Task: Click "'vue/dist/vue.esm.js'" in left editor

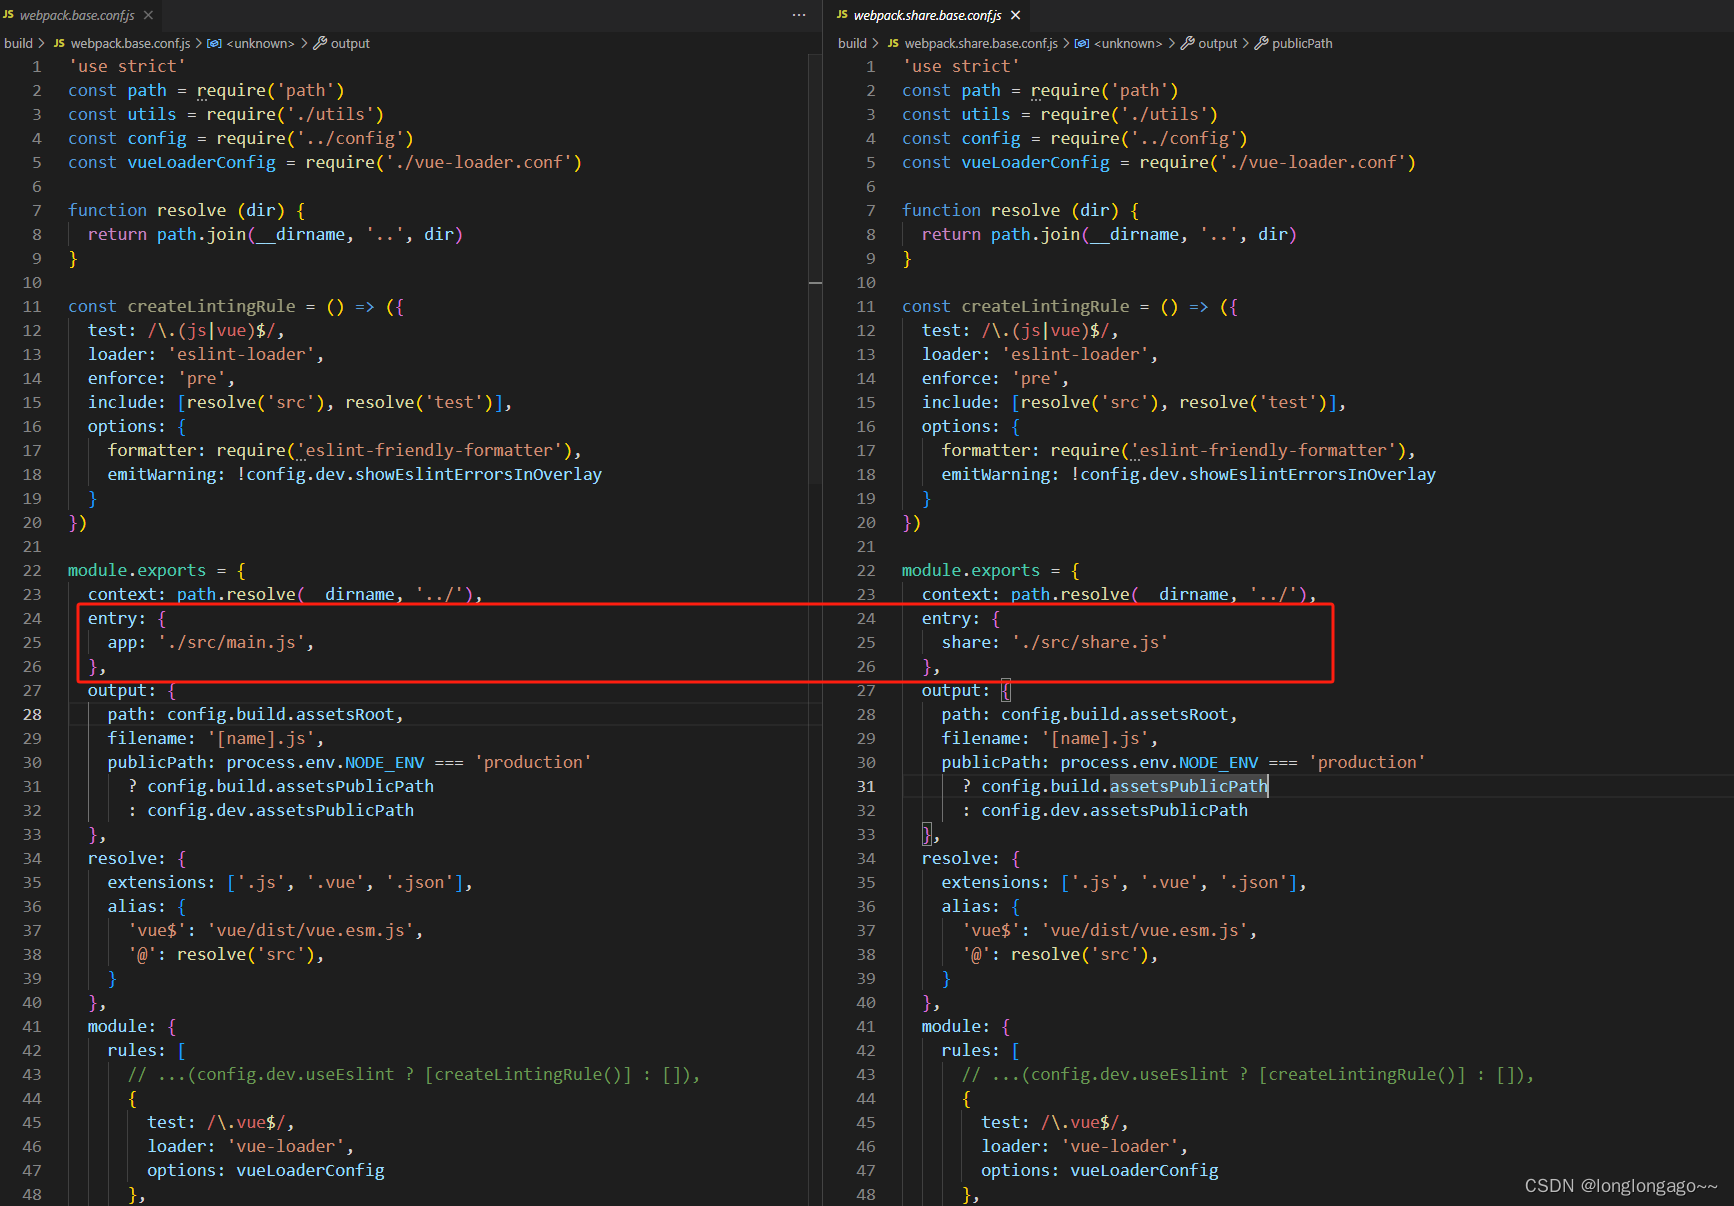Action: [x=310, y=930]
